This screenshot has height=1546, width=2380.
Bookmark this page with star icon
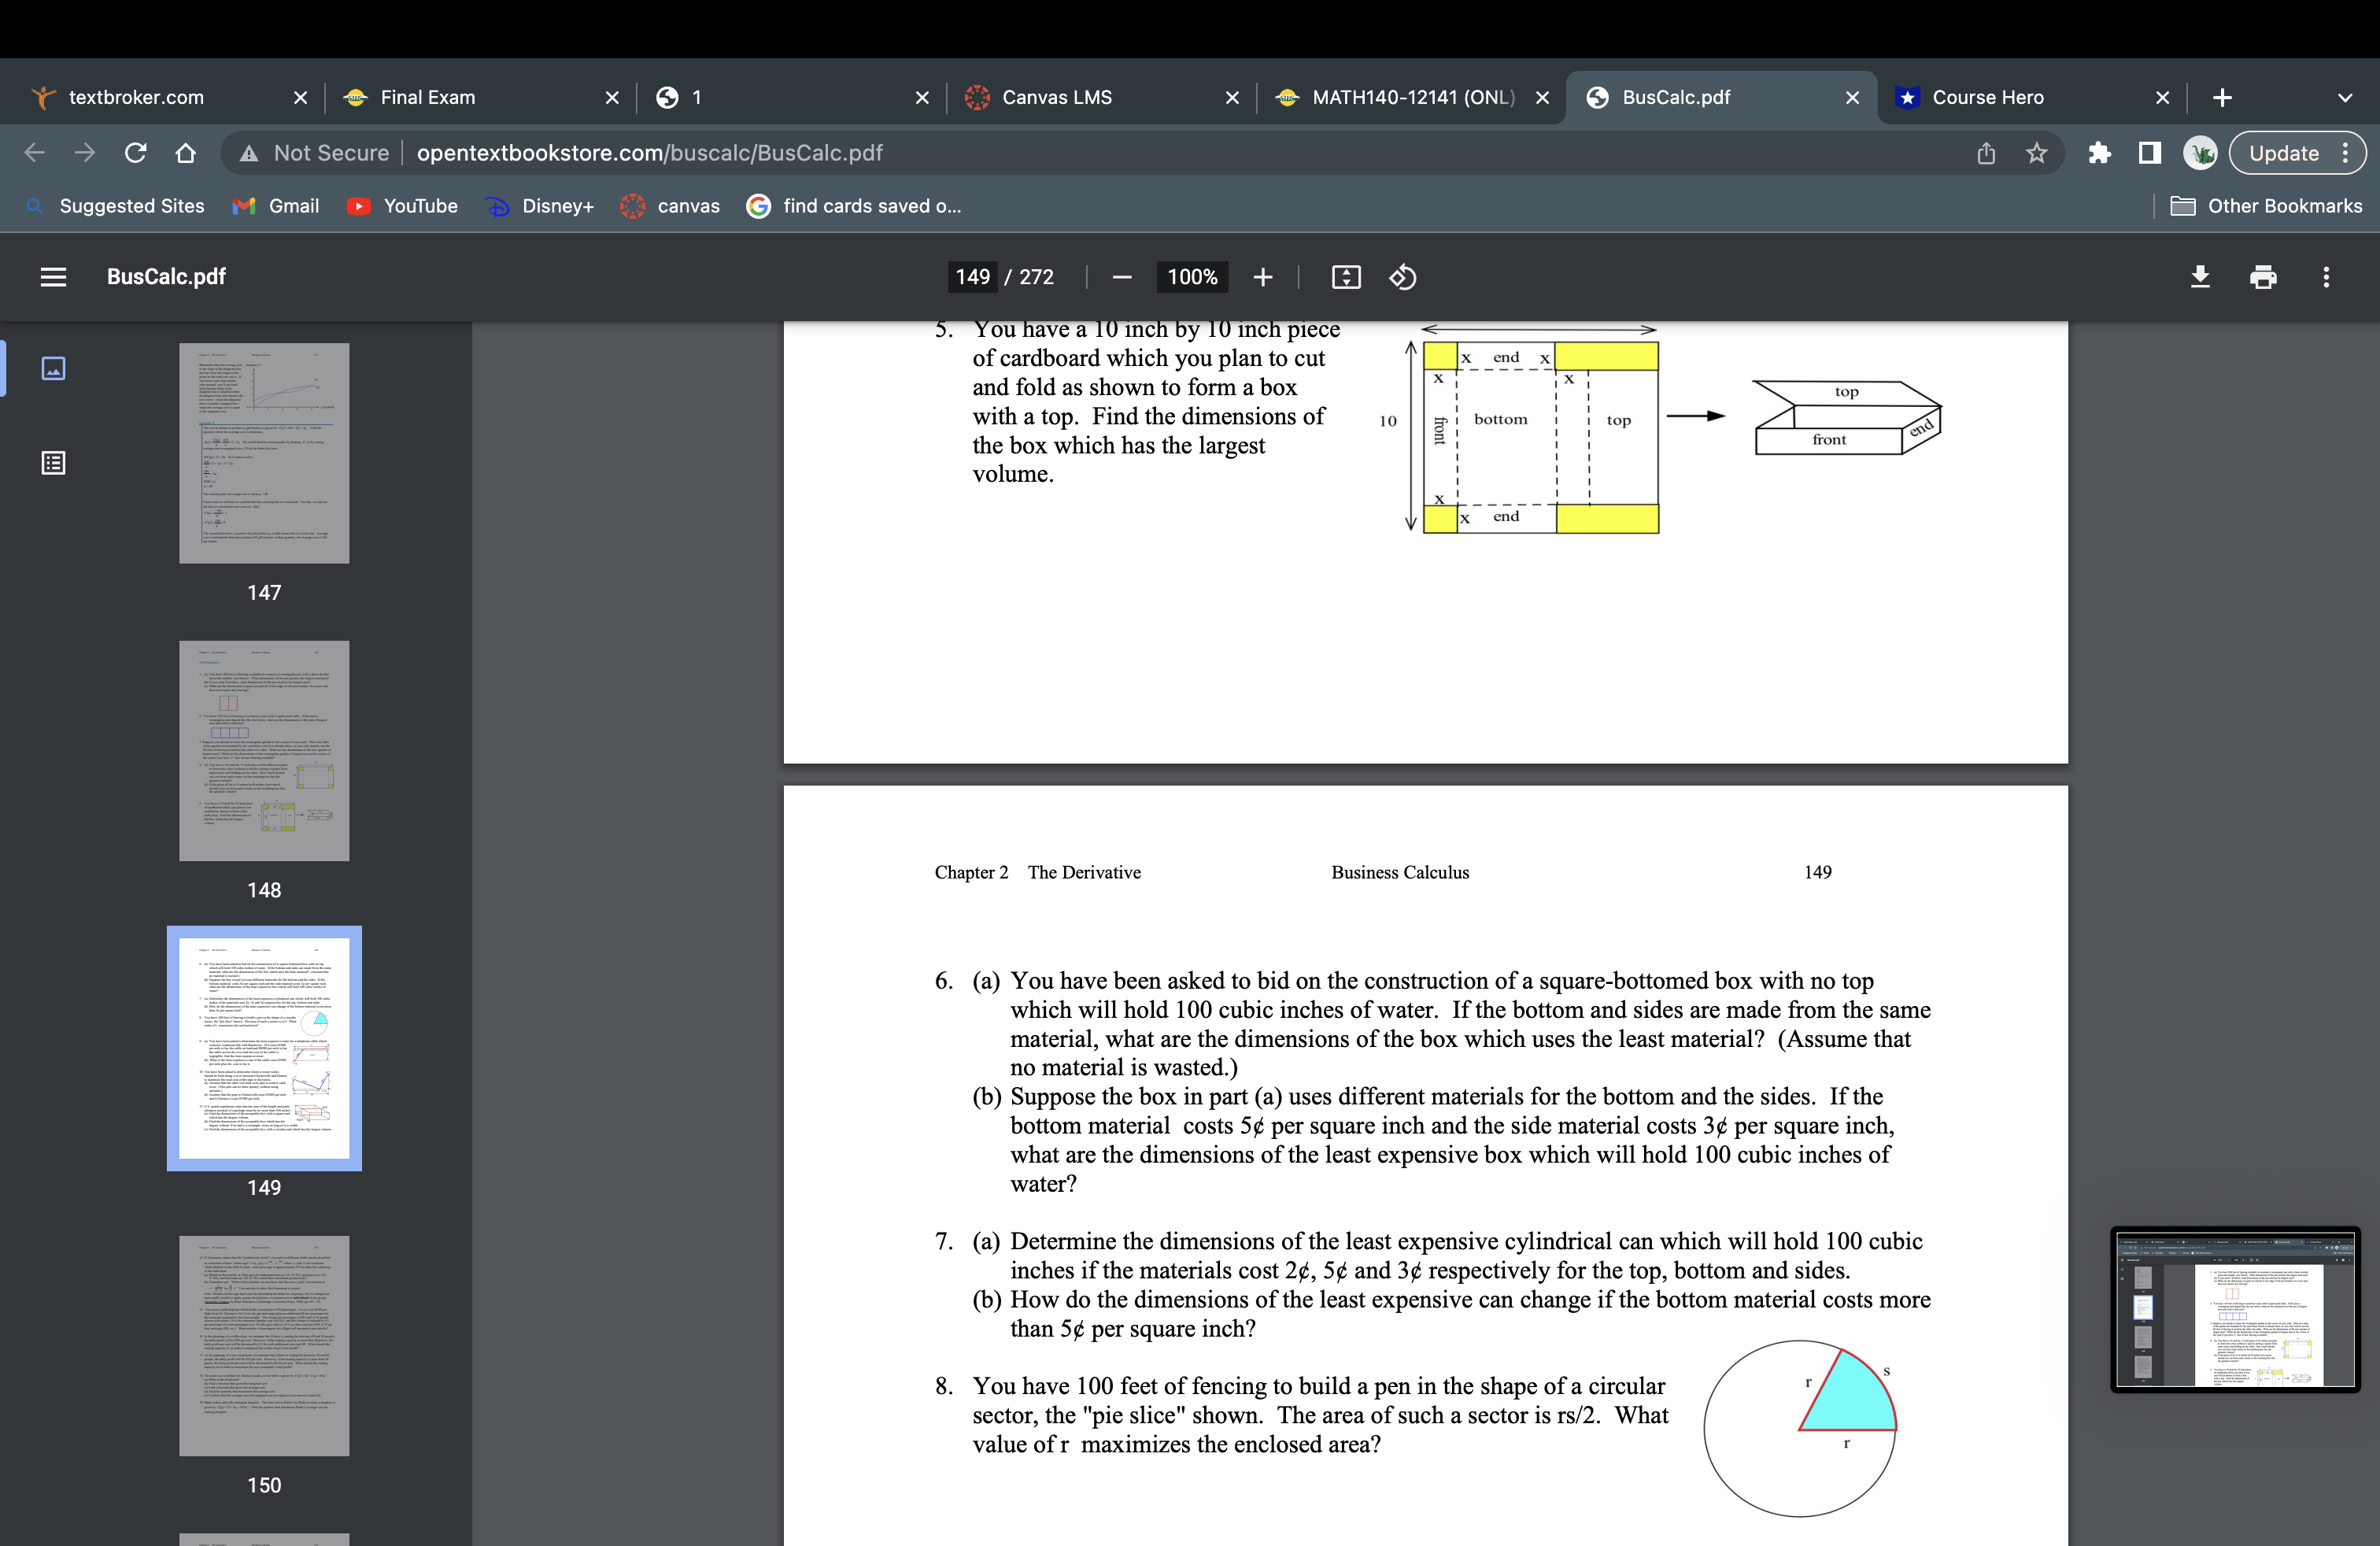tap(2036, 153)
